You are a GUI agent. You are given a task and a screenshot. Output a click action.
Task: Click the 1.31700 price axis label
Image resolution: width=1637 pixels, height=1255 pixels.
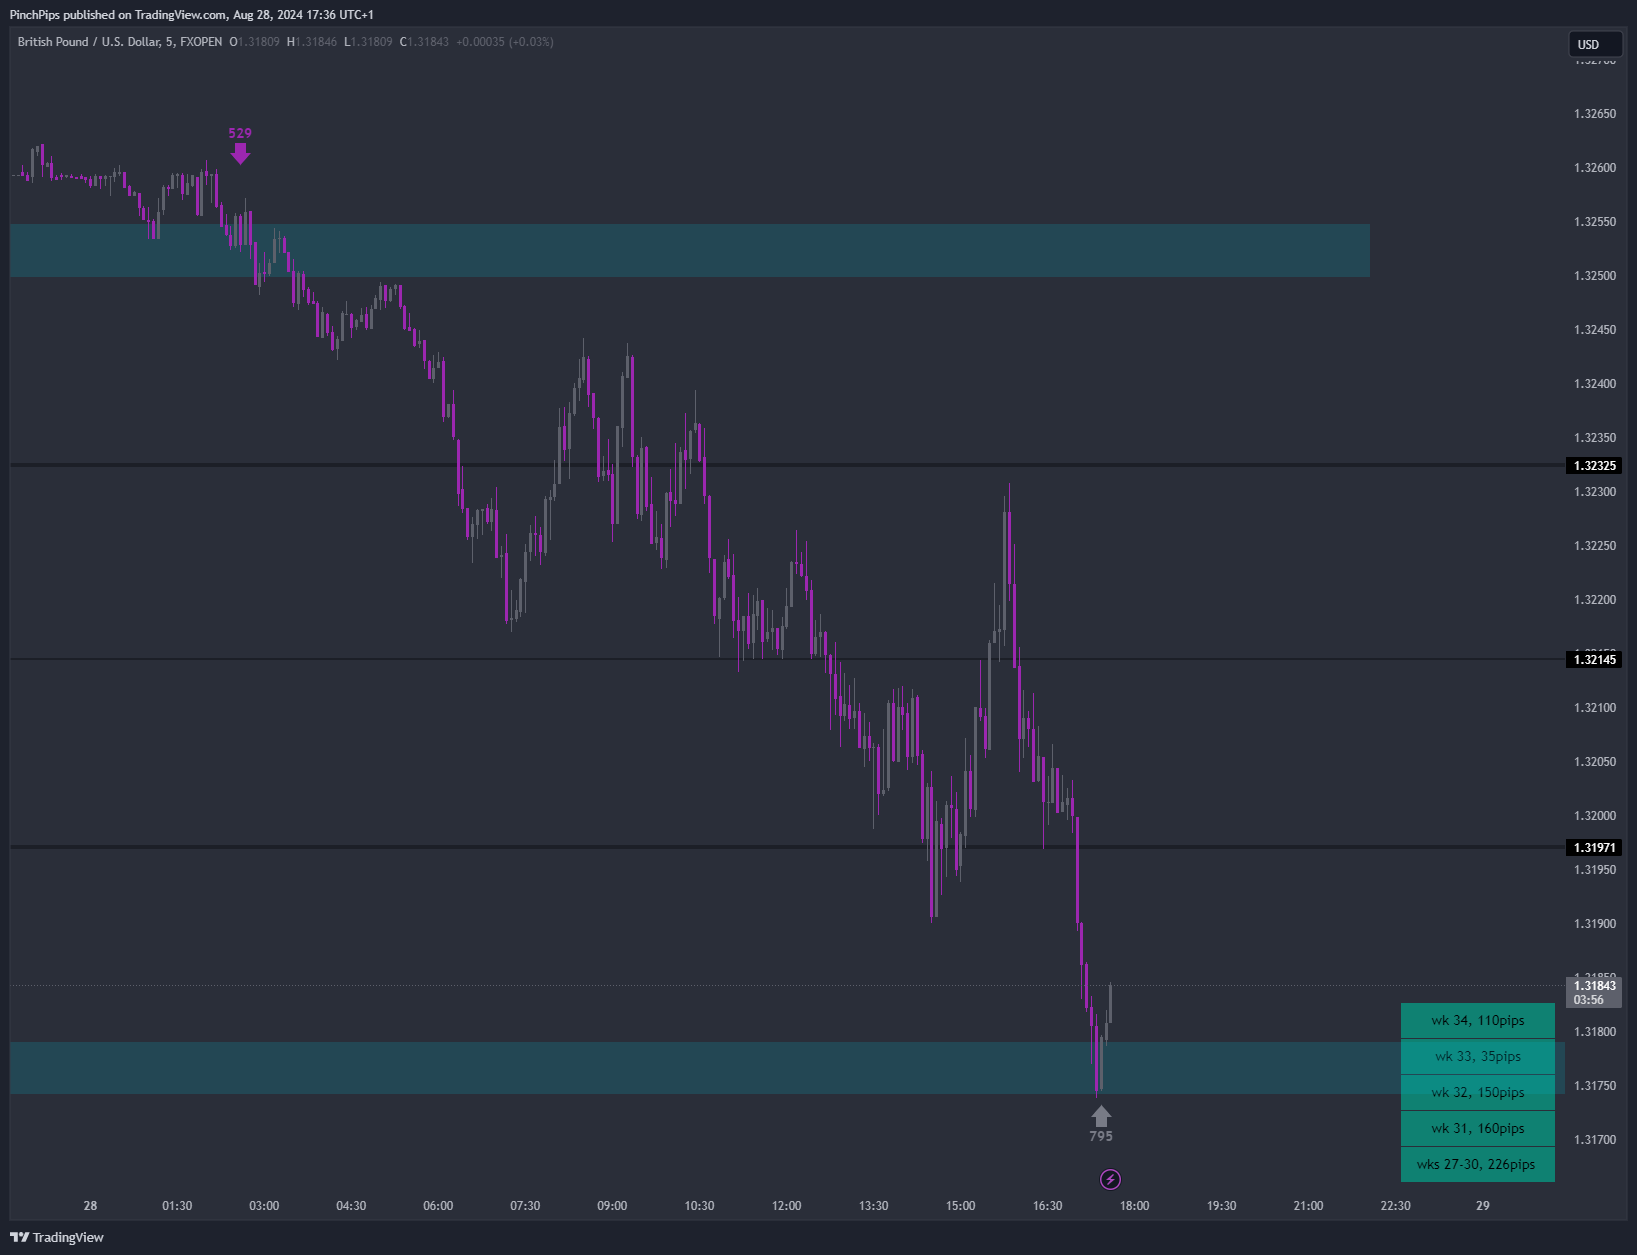click(x=1595, y=1140)
